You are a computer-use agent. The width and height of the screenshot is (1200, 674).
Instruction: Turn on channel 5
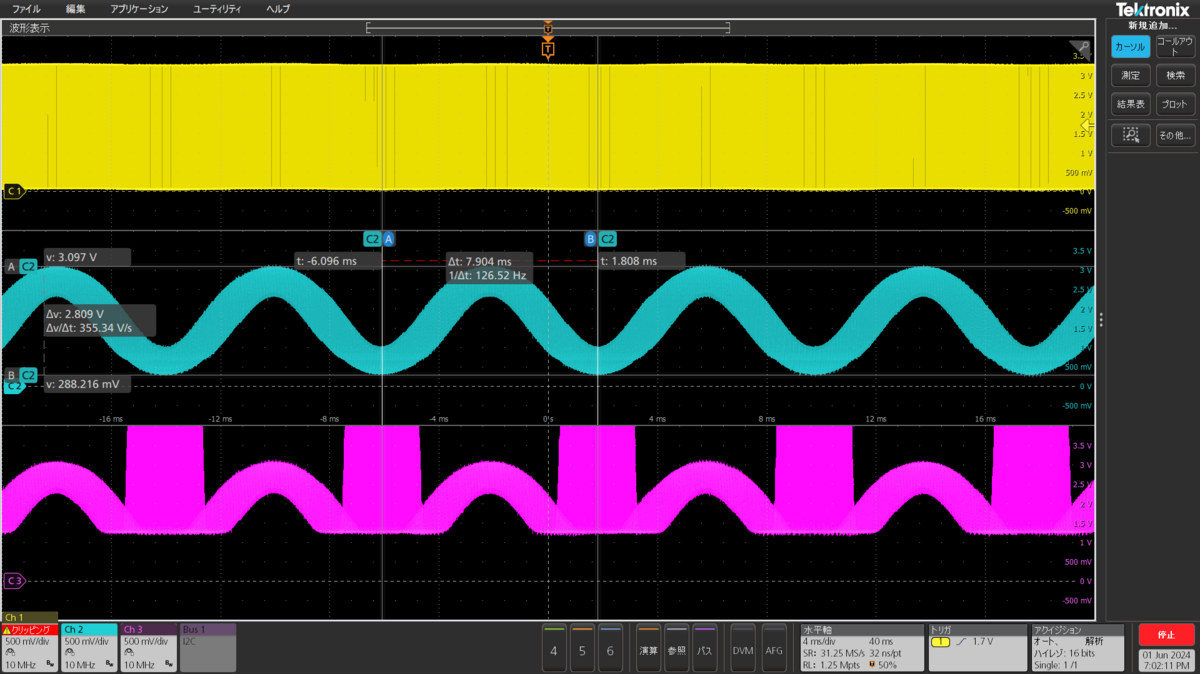pos(582,648)
